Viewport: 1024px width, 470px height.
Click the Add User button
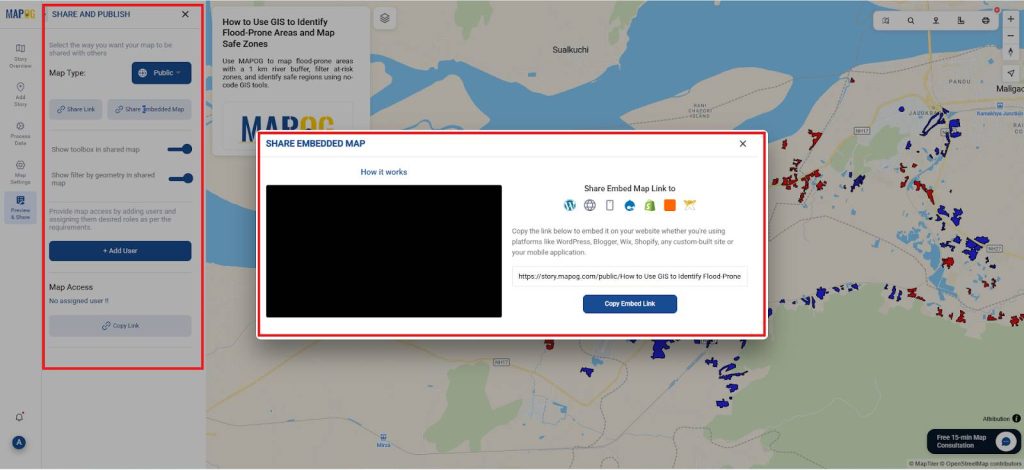click(120, 251)
